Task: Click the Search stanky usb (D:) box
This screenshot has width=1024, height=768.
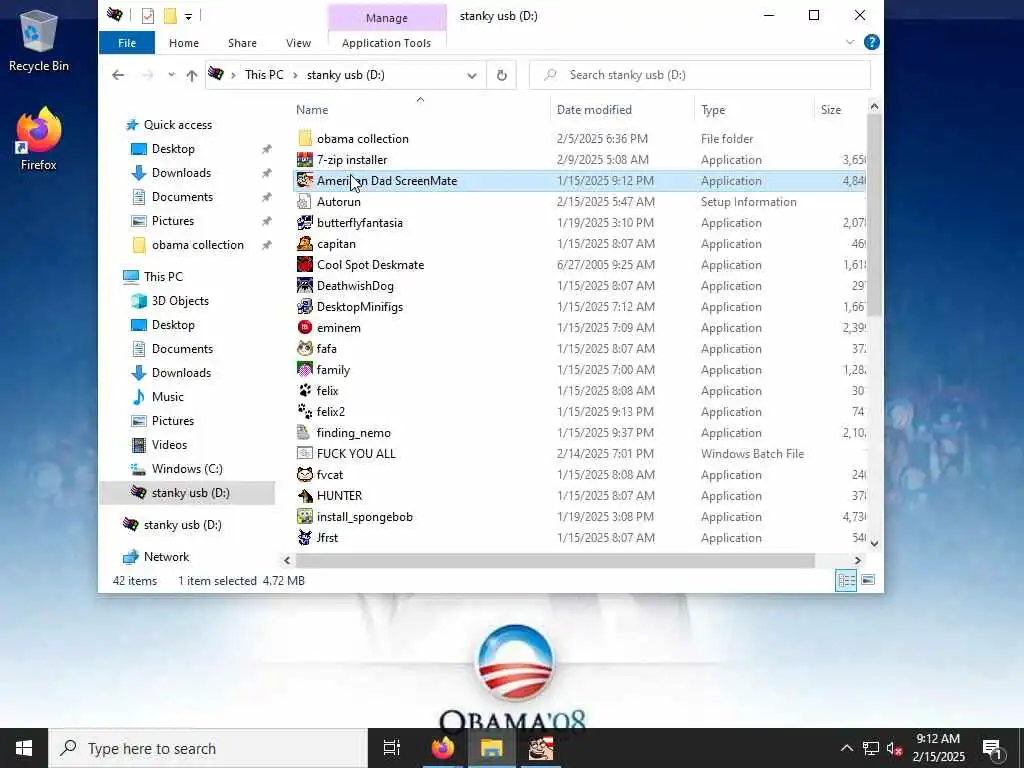Action: pos(700,75)
